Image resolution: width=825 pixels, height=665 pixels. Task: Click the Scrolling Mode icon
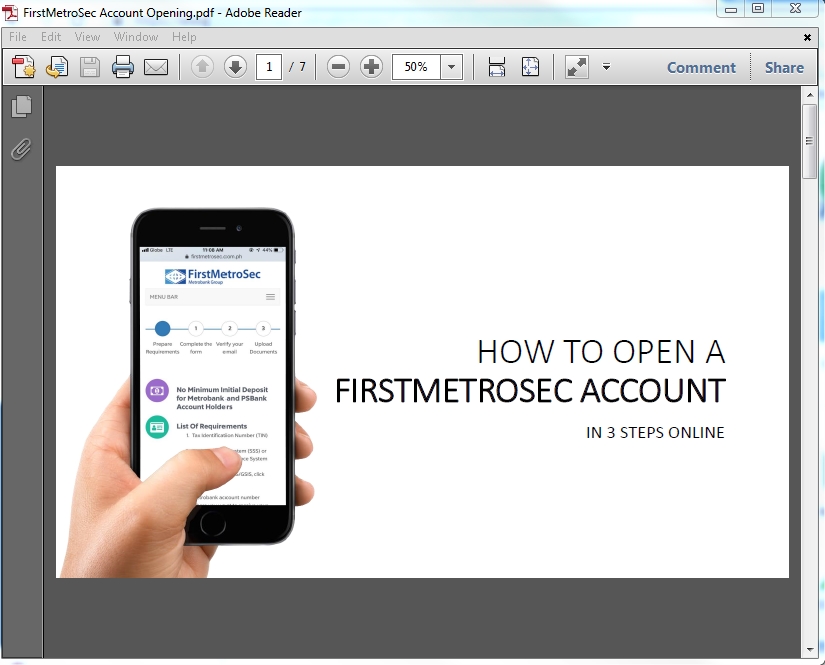coord(497,66)
